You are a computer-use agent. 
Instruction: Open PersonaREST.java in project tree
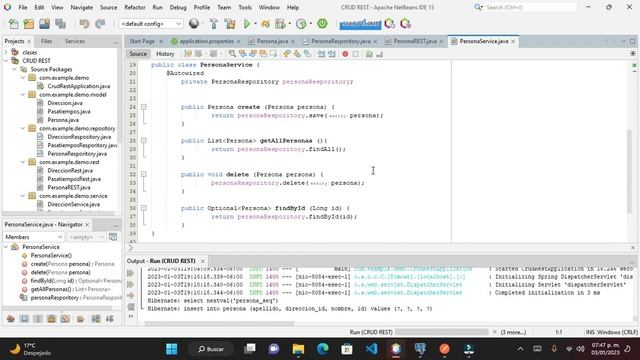click(69, 187)
